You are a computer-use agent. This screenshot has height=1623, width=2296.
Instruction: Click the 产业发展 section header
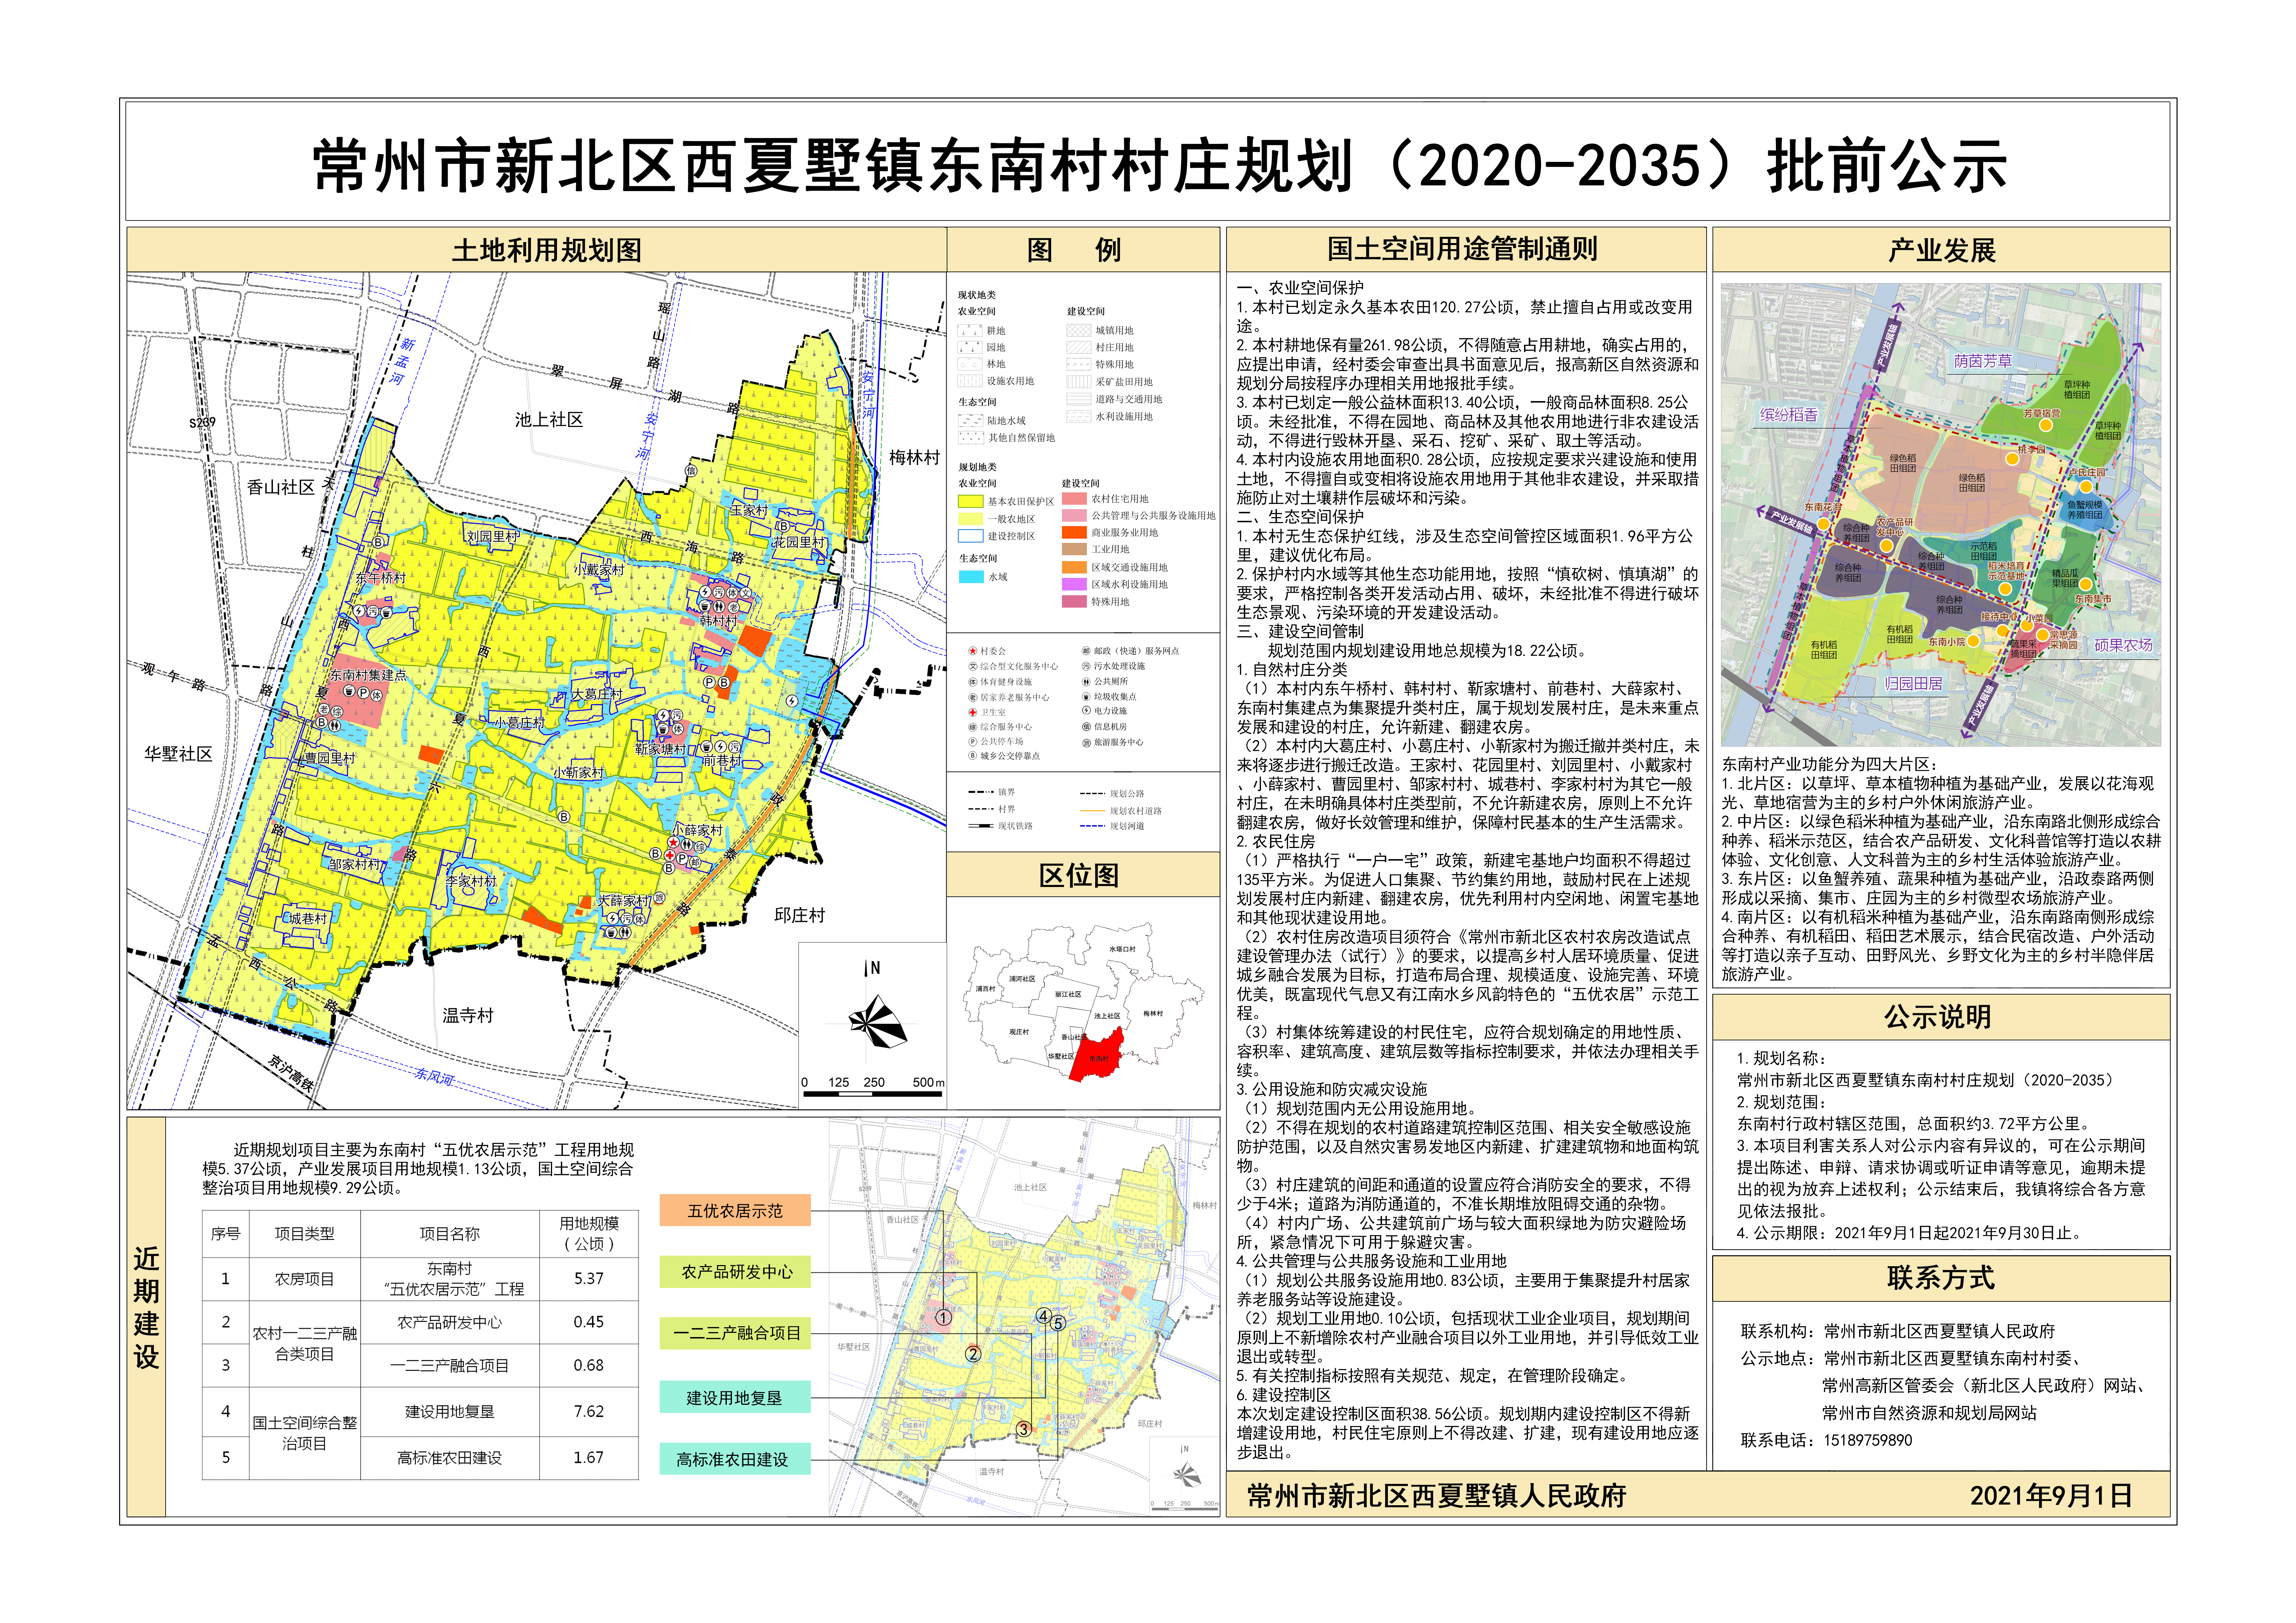click(x=1941, y=250)
